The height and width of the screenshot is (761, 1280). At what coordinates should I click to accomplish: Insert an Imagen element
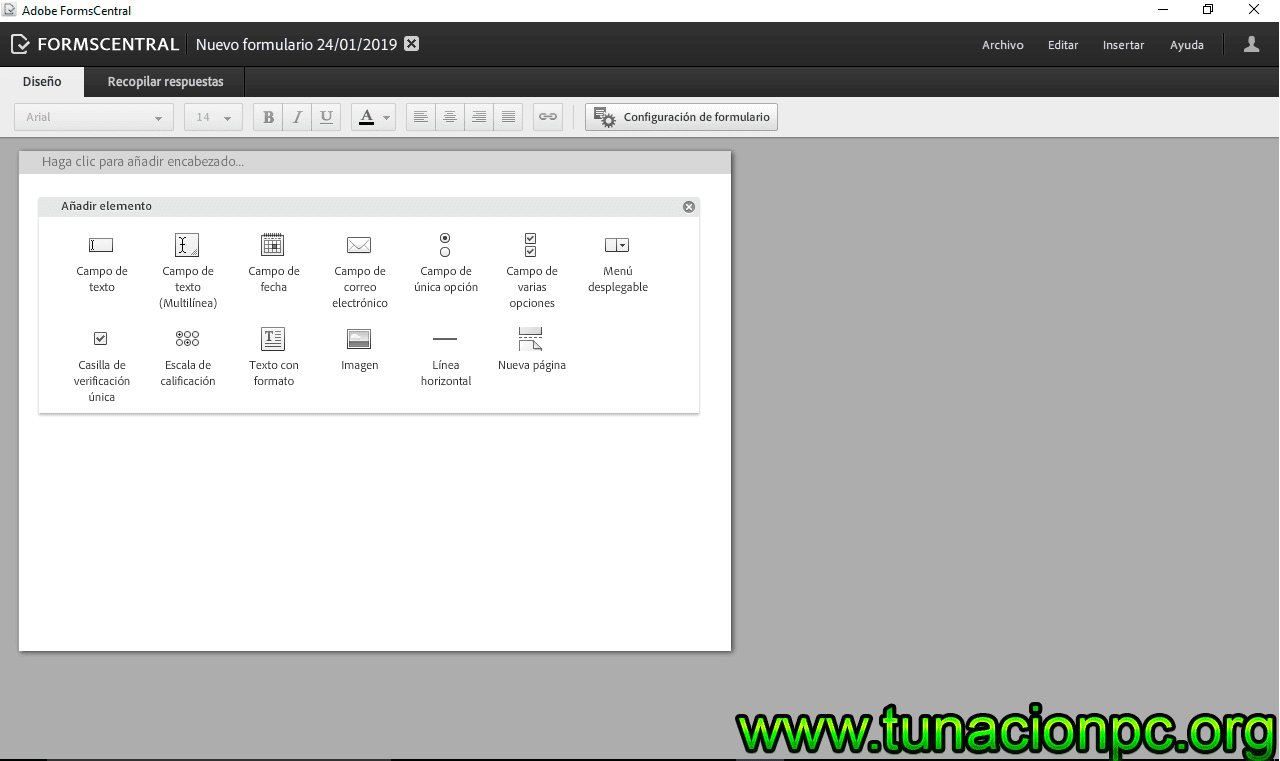359,350
